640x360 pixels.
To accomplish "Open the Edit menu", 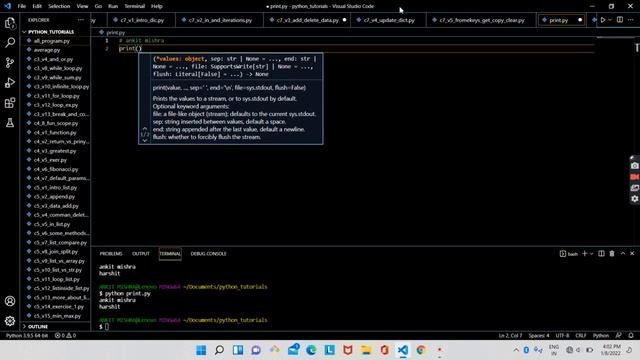I will point(37,6).
